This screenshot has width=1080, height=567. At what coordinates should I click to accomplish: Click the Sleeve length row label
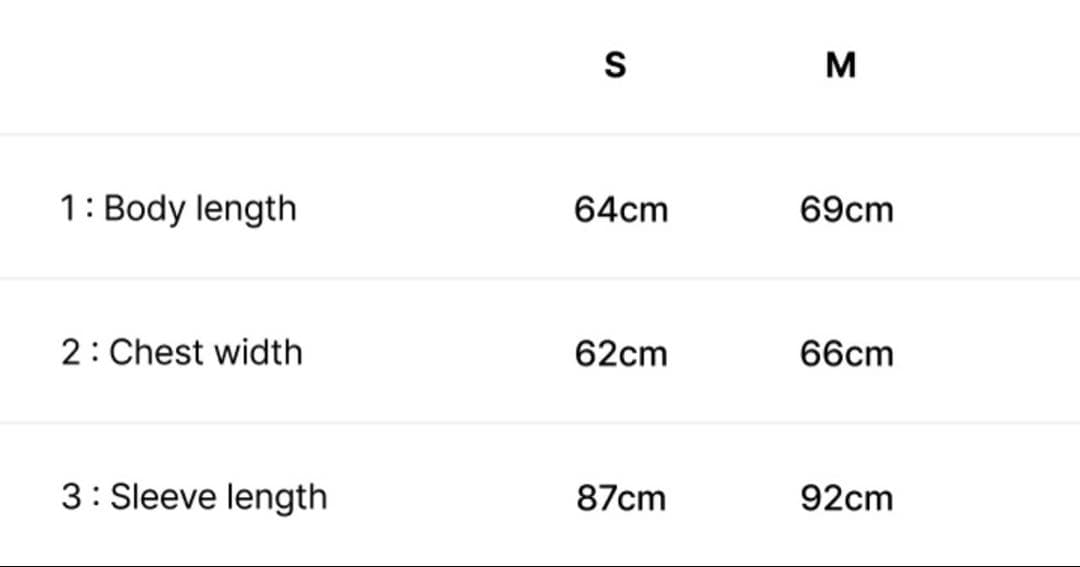pos(218,497)
